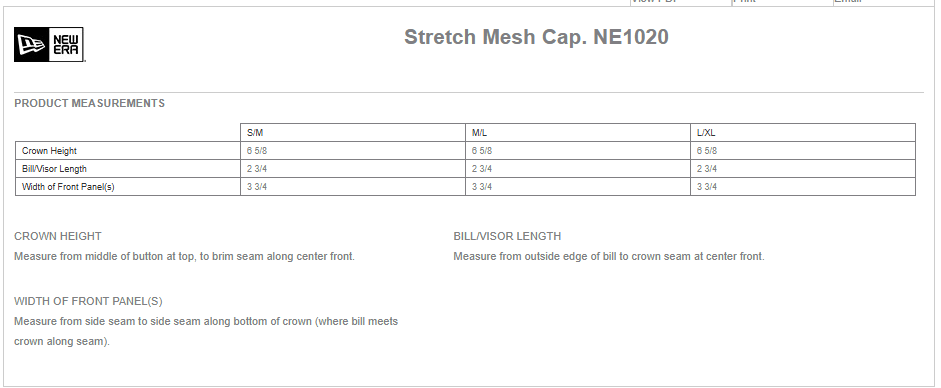Select the L/XL column header

click(x=803, y=133)
